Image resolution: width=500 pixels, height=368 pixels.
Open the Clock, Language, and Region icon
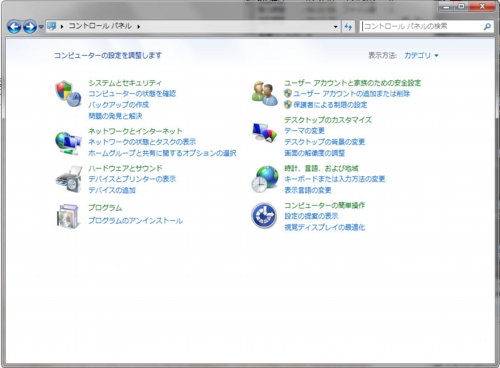(x=265, y=179)
